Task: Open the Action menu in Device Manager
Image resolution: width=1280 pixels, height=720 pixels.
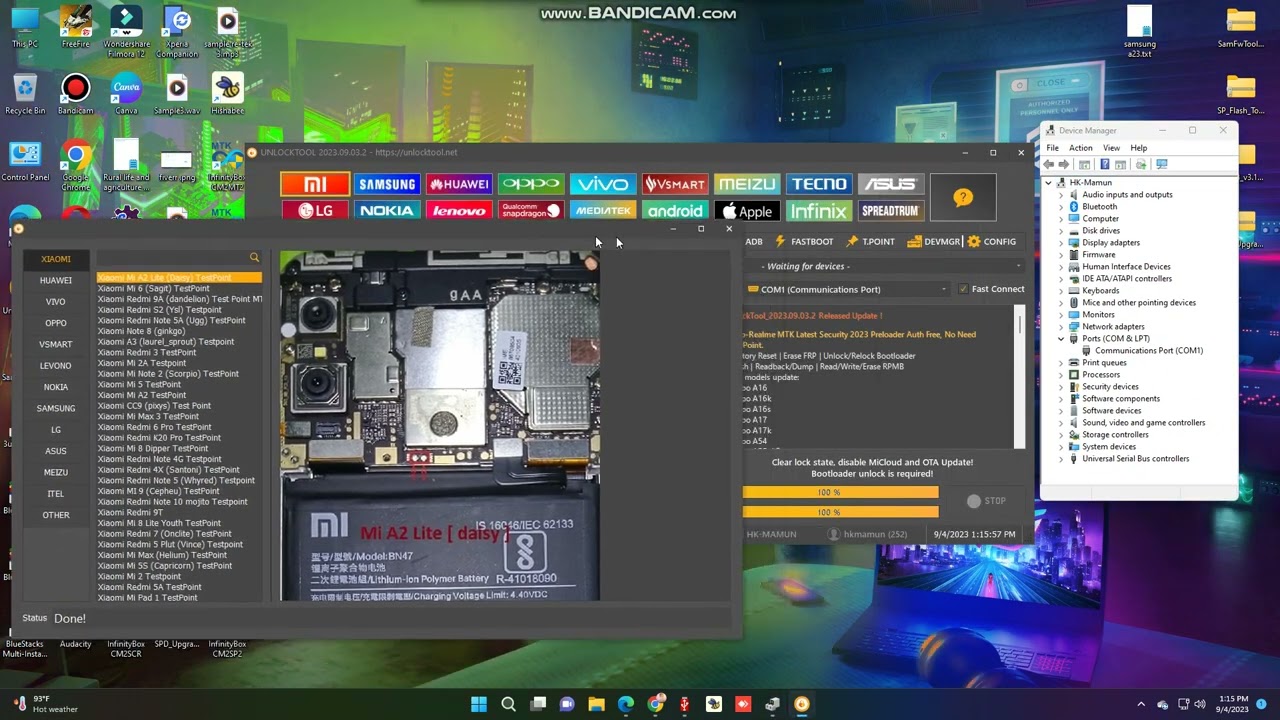Action: pos(1080,148)
